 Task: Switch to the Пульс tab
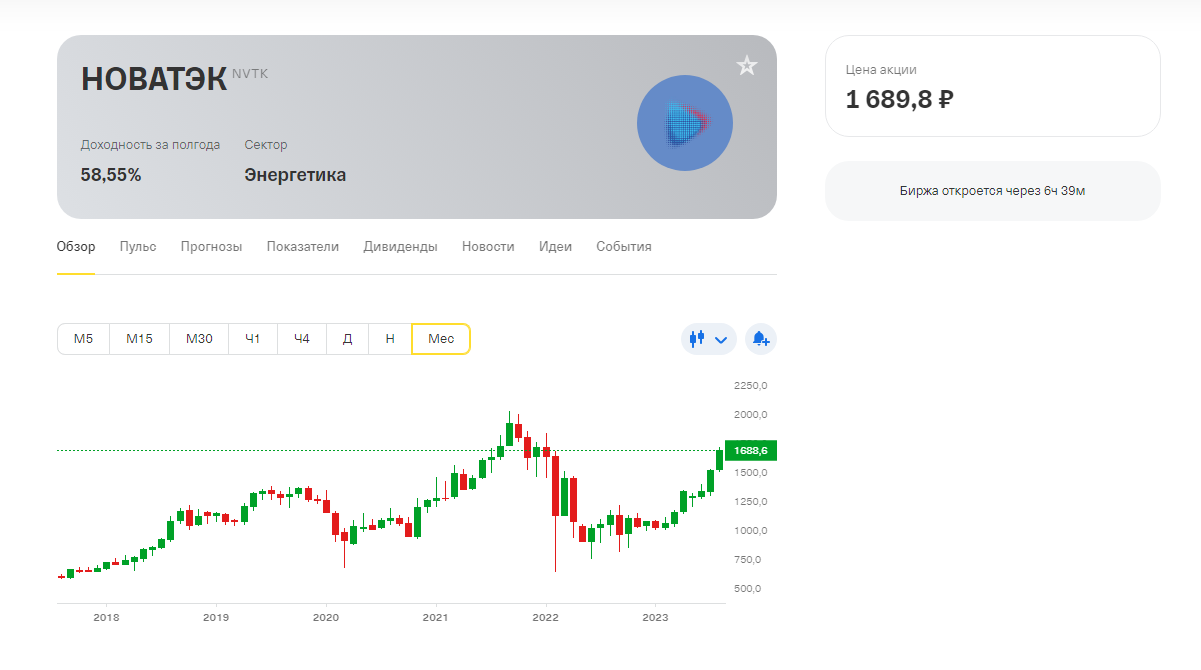tap(138, 247)
